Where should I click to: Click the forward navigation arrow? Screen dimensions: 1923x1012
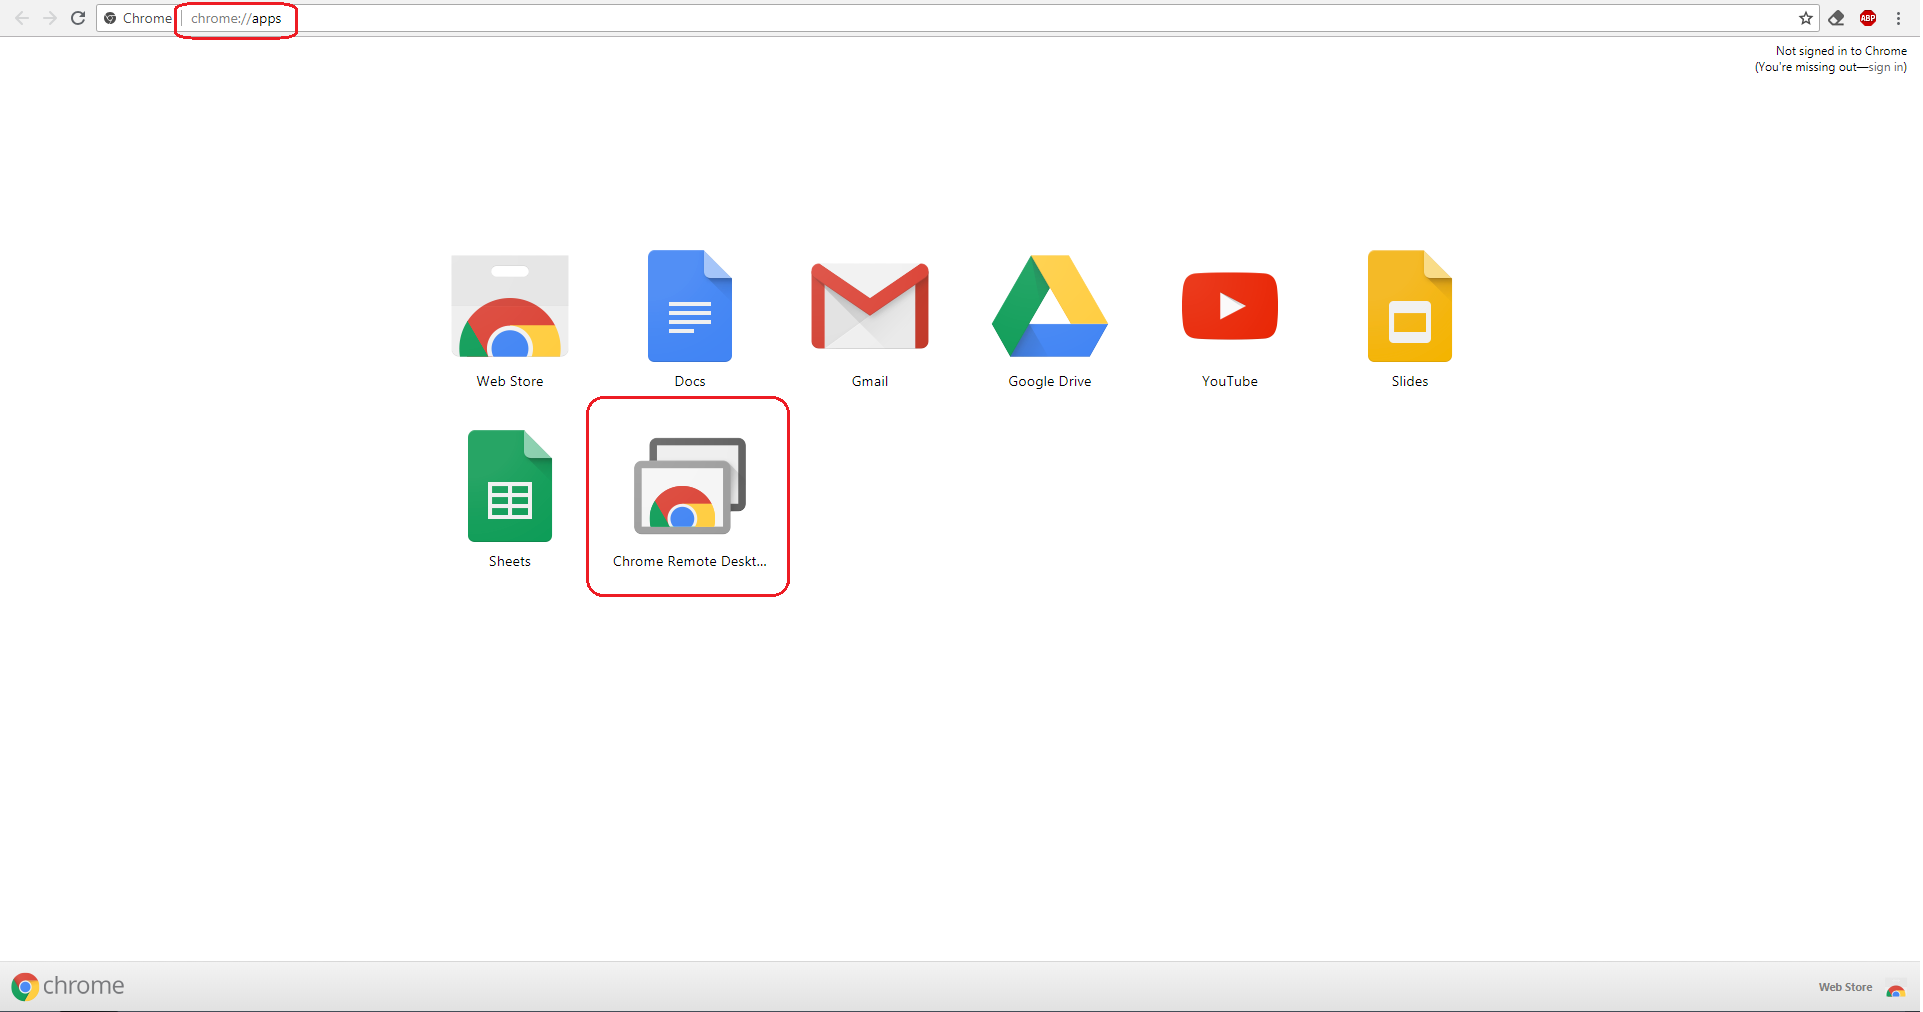click(x=50, y=18)
